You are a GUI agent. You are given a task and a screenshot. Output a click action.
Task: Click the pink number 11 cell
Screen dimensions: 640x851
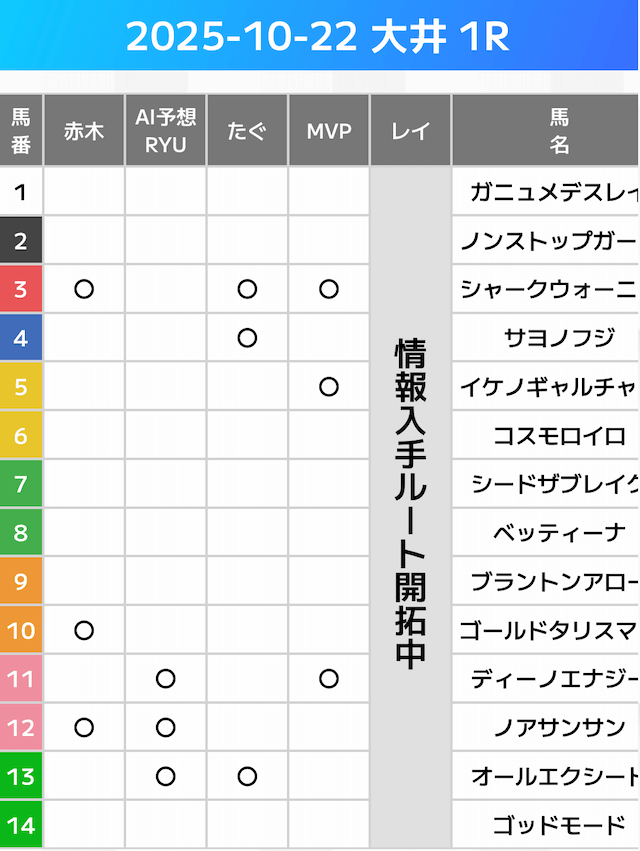pyautogui.click(x=21, y=679)
